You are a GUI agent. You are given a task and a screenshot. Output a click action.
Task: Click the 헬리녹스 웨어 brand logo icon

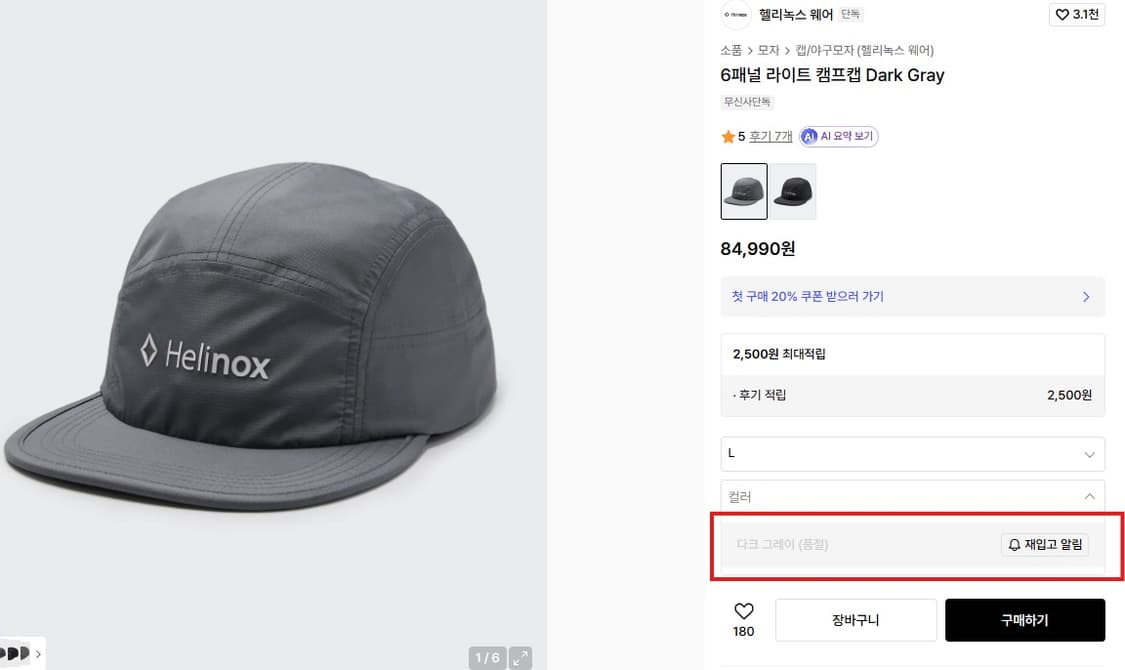[x=735, y=15]
